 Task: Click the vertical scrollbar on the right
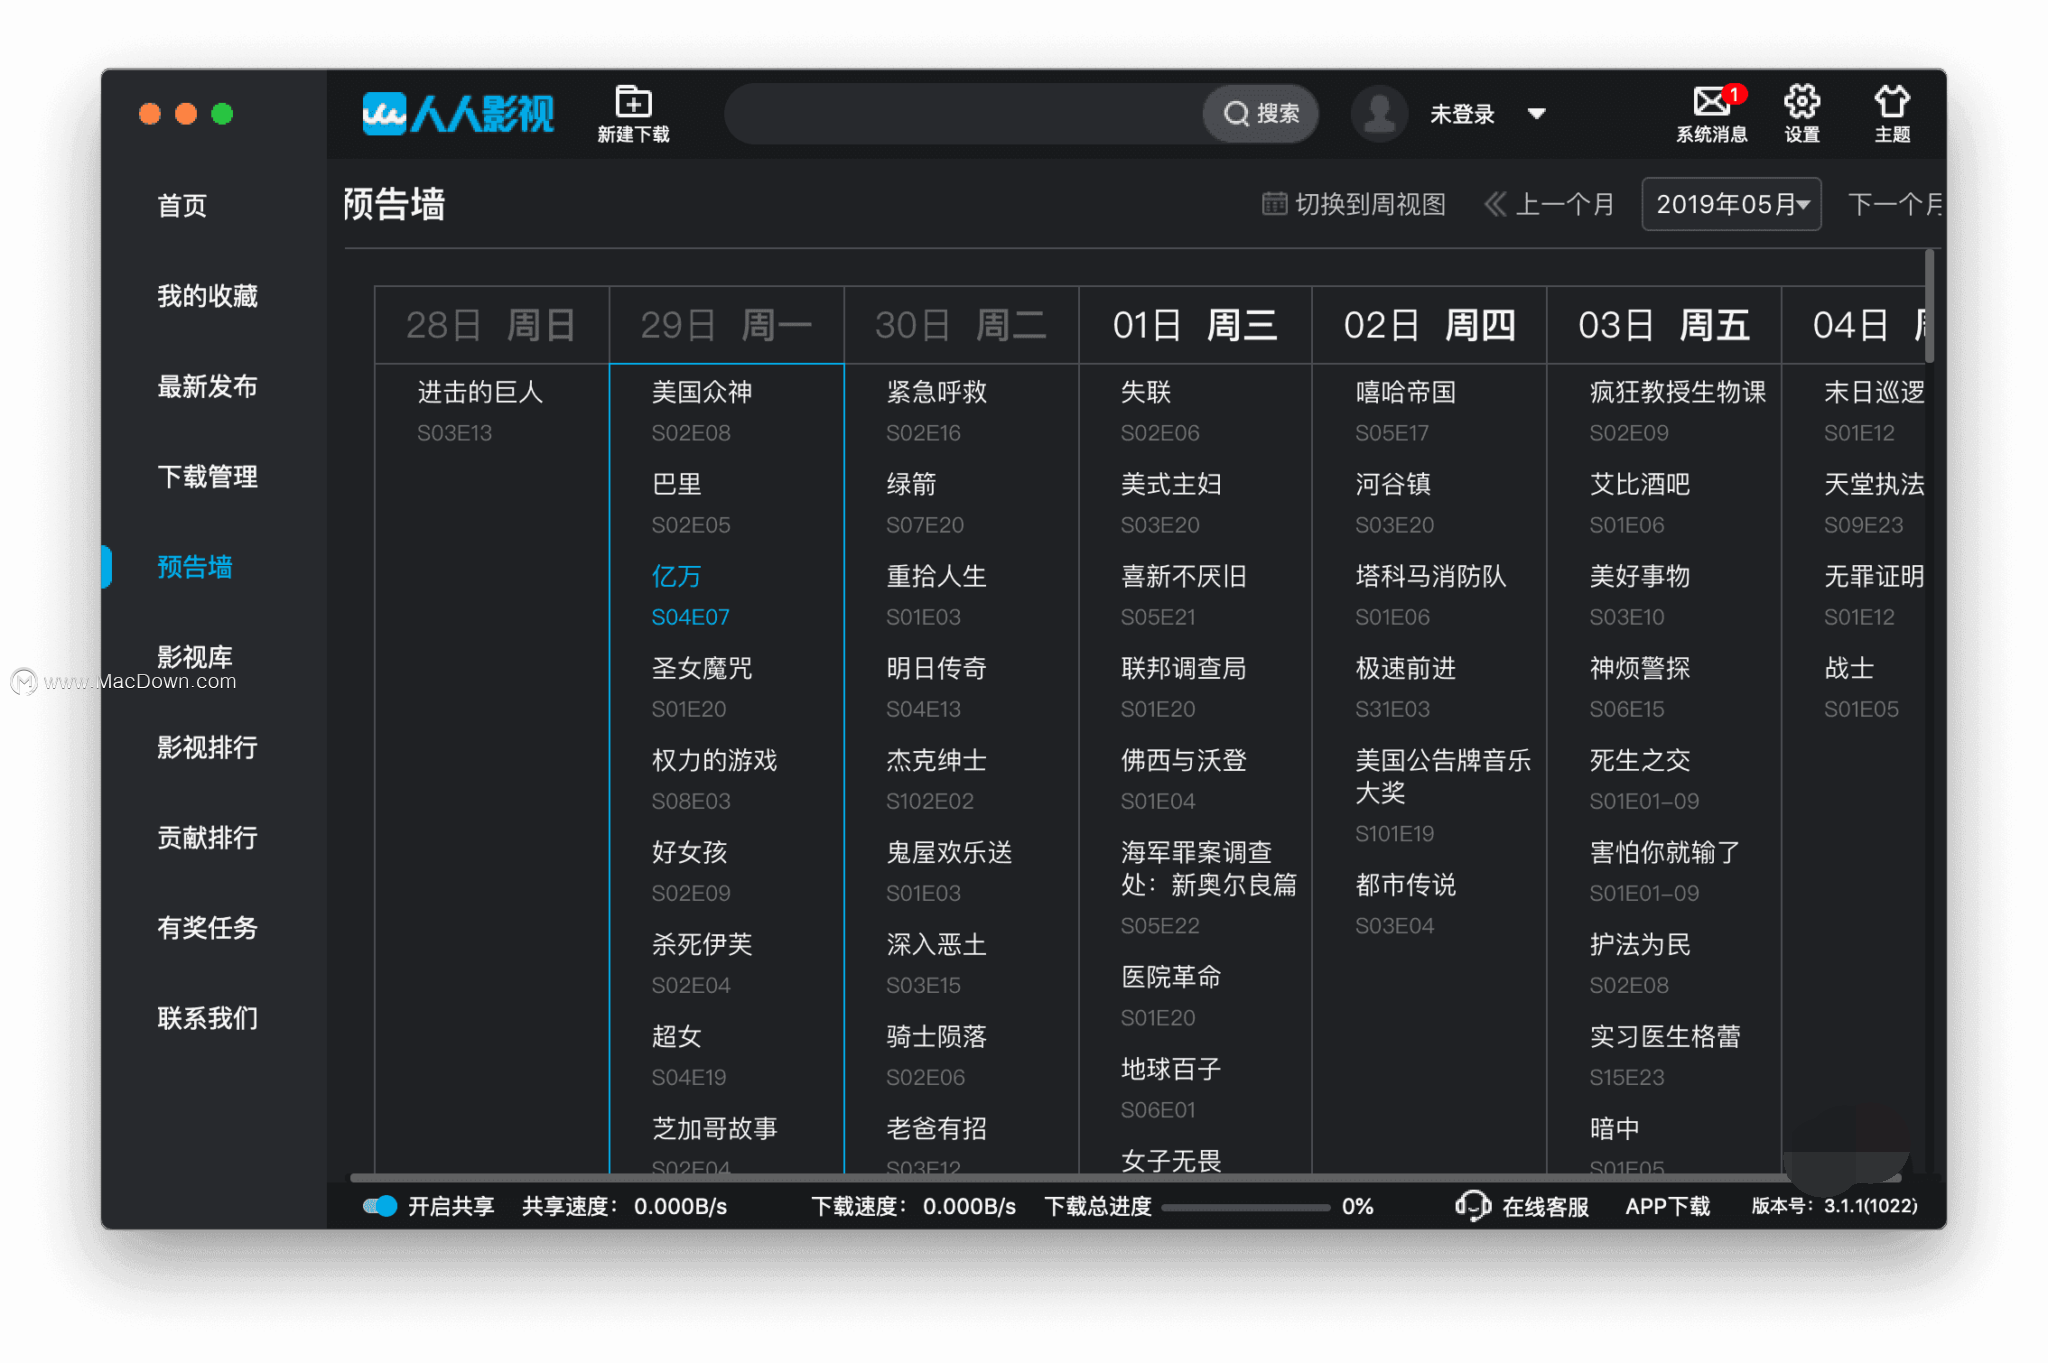pos(1929,307)
